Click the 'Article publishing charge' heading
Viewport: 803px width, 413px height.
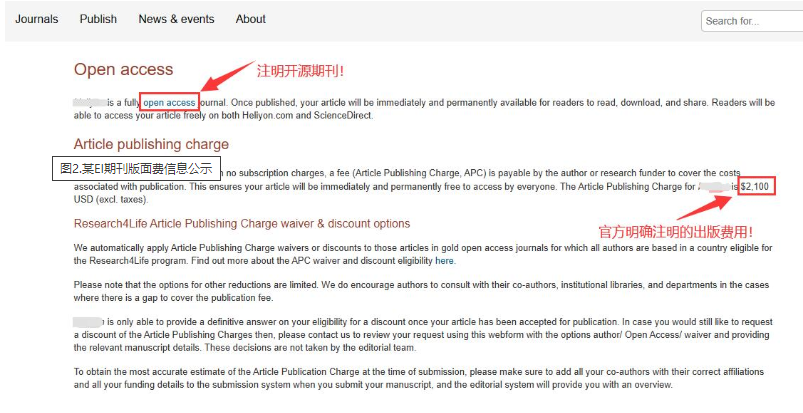[x=151, y=144]
